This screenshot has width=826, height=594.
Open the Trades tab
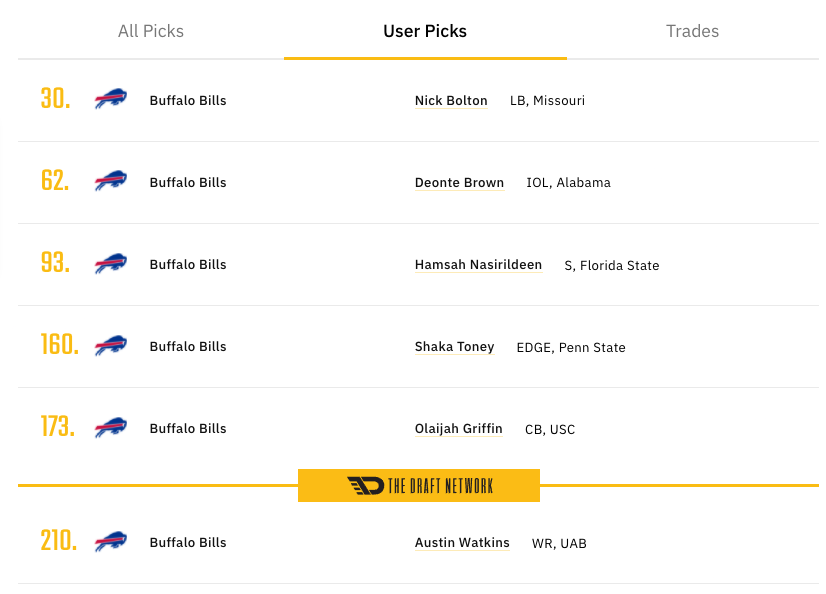[692, 31]
